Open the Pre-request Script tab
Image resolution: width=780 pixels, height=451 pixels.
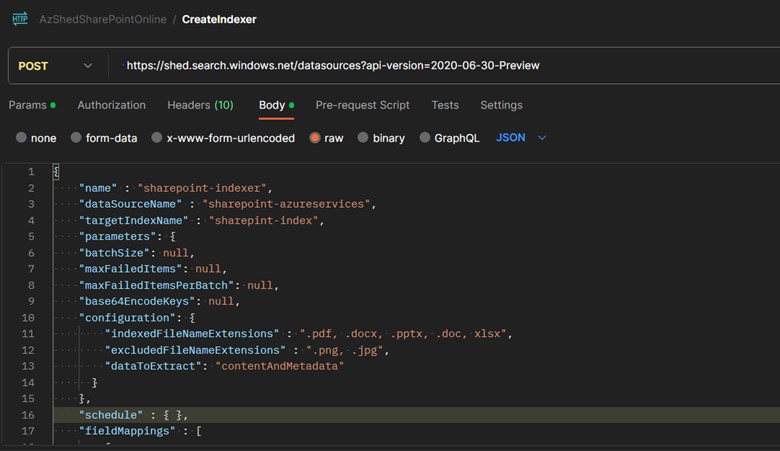[x=362, y=105]
